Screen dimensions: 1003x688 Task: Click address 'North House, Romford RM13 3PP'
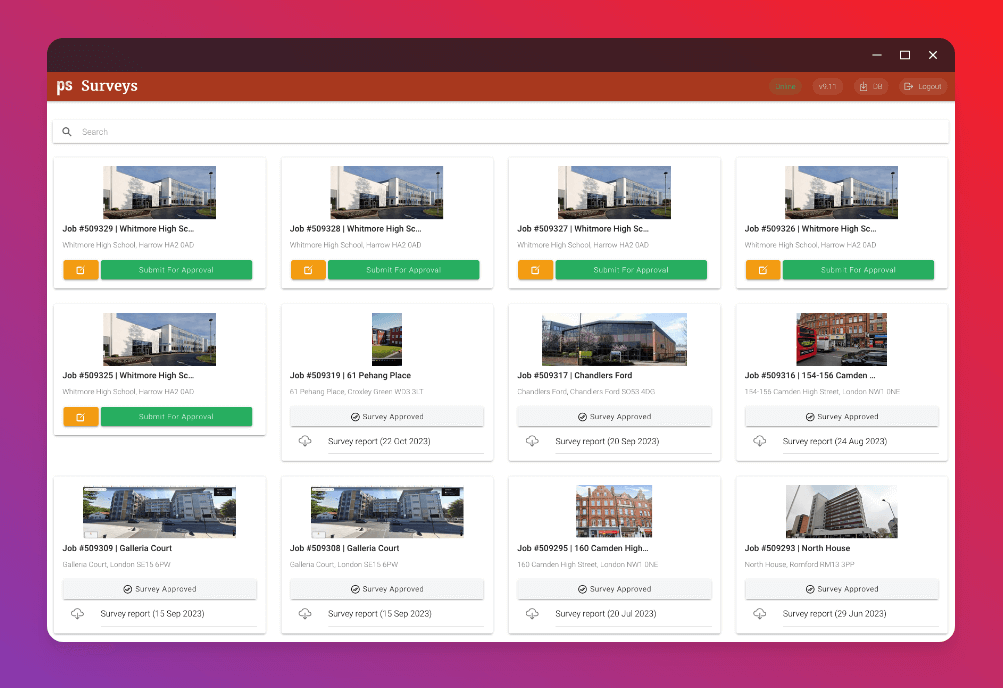pos(800,565)
